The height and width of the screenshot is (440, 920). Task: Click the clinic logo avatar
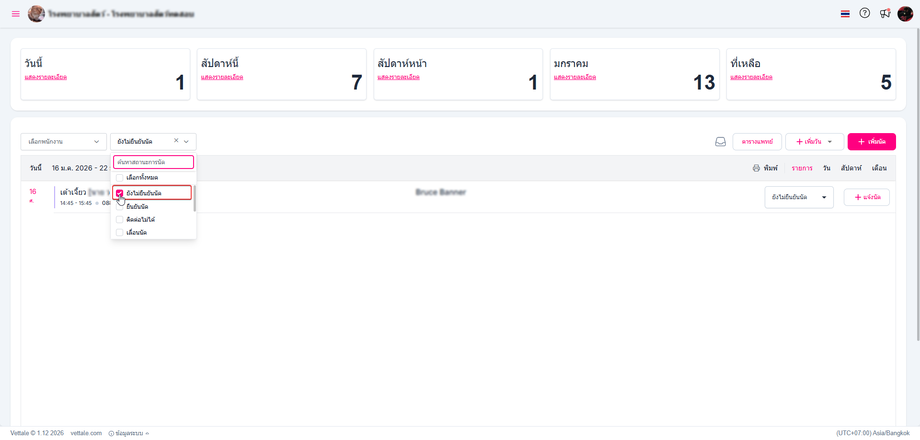click(x=36, y=13)
